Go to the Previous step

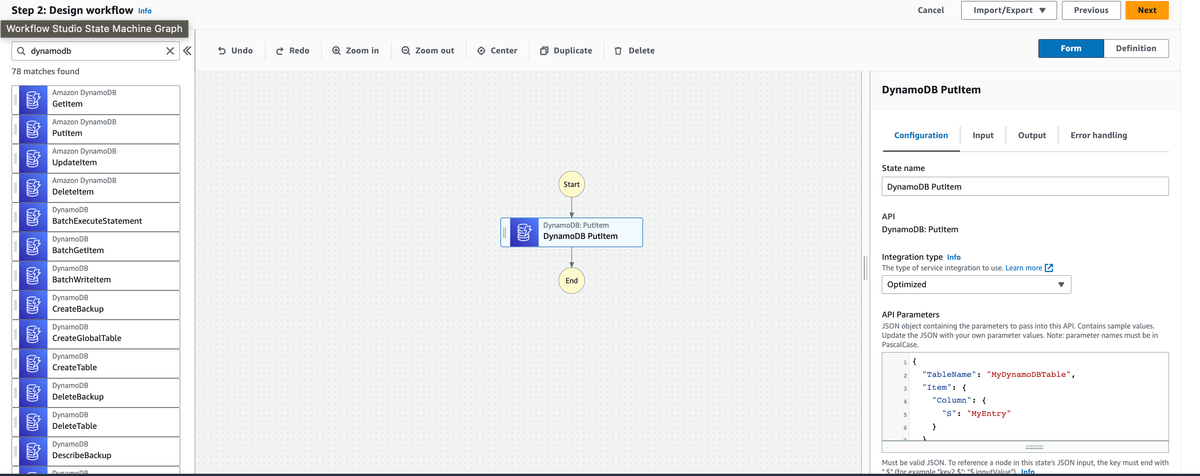1091,10
